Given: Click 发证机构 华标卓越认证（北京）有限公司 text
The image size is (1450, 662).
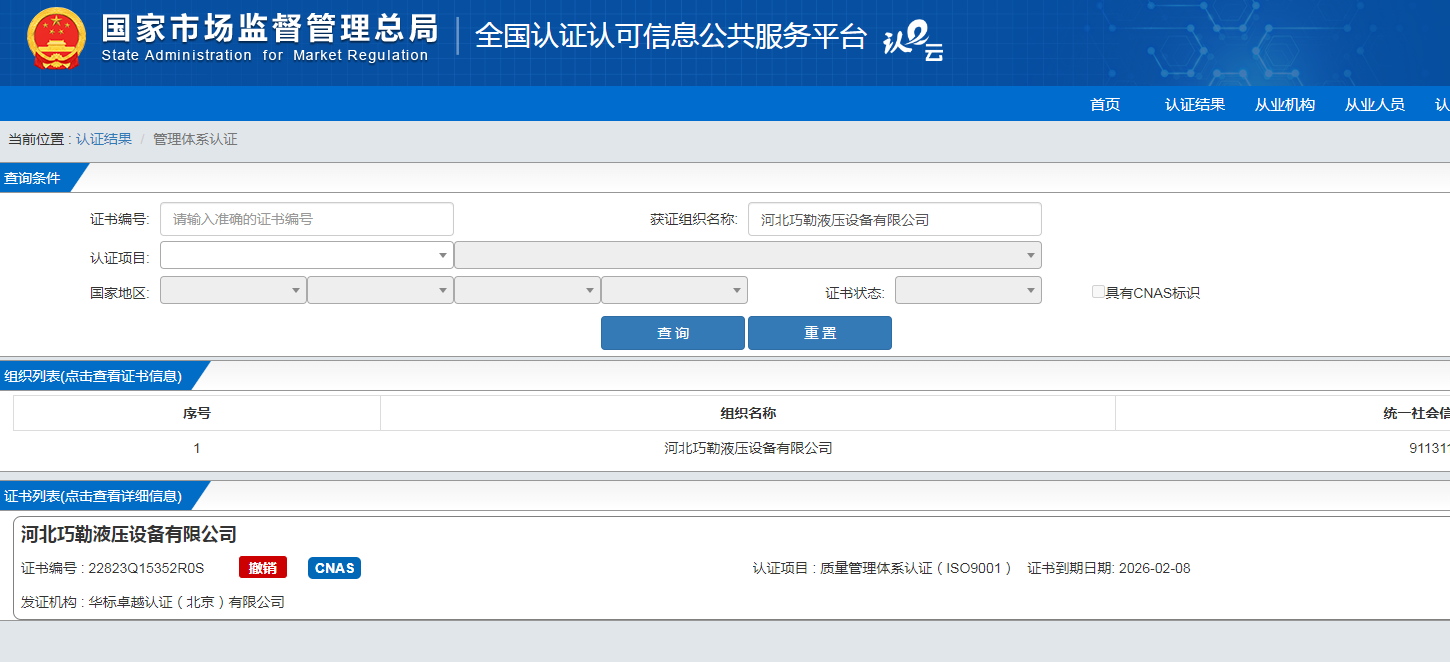Looking at the screenshot, I should tap(153, 602).
